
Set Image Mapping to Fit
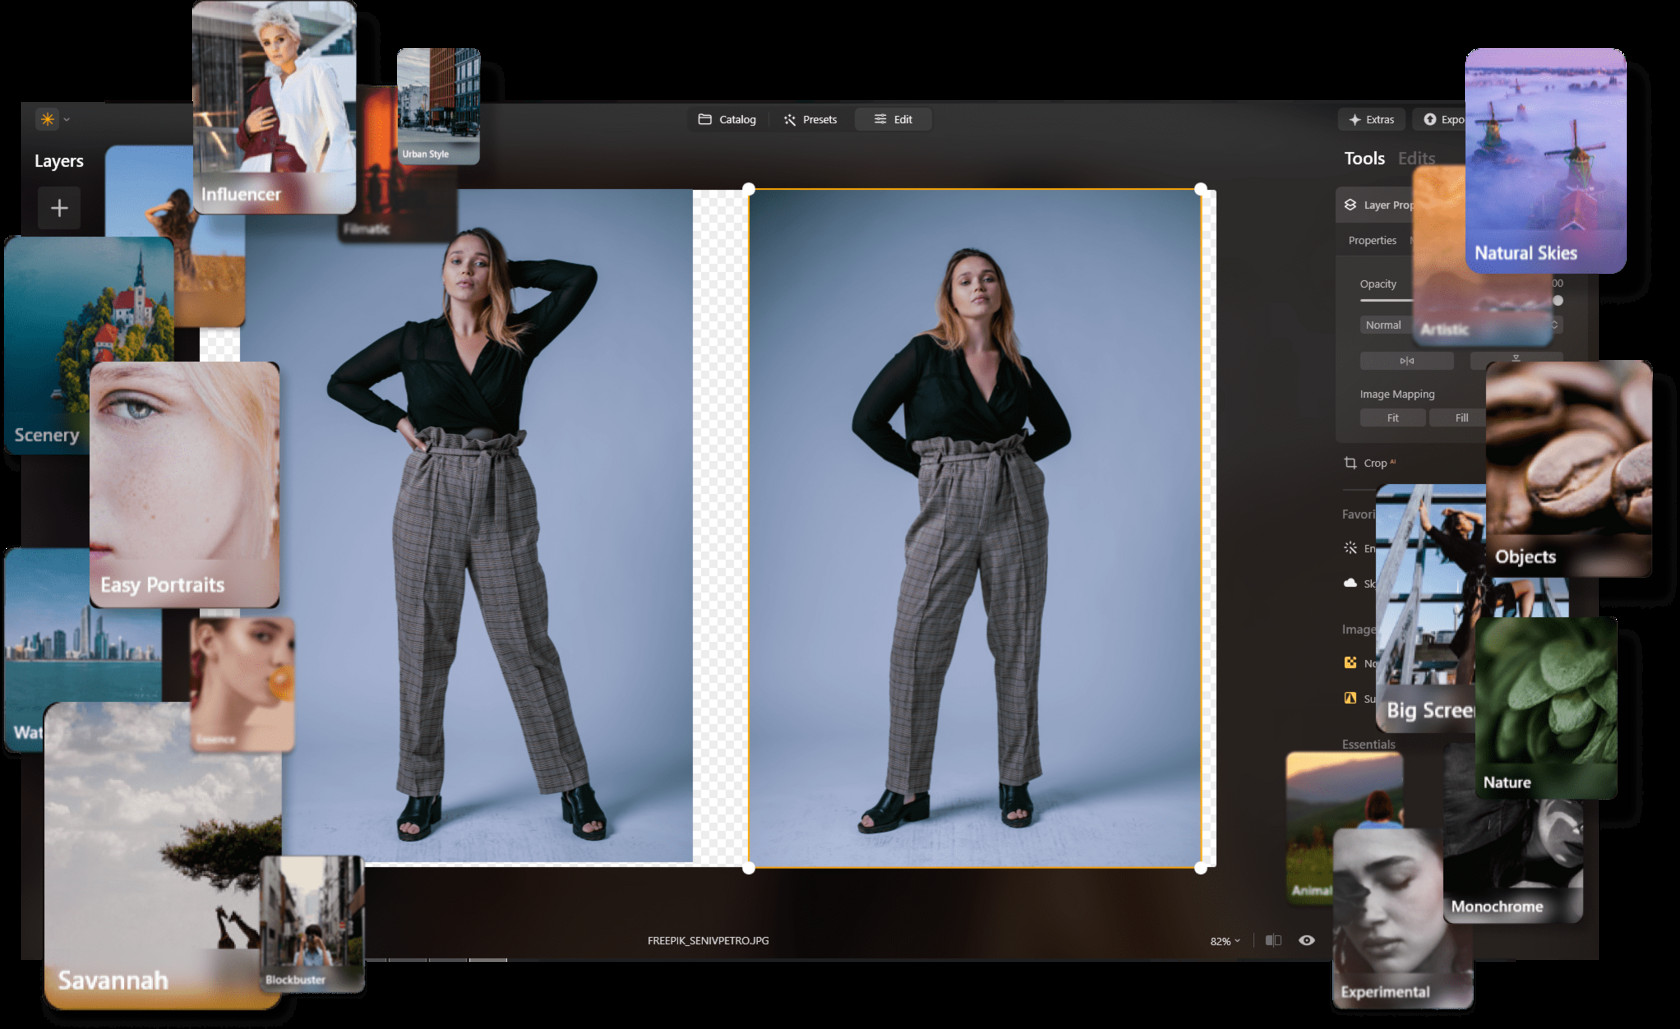1393,418
